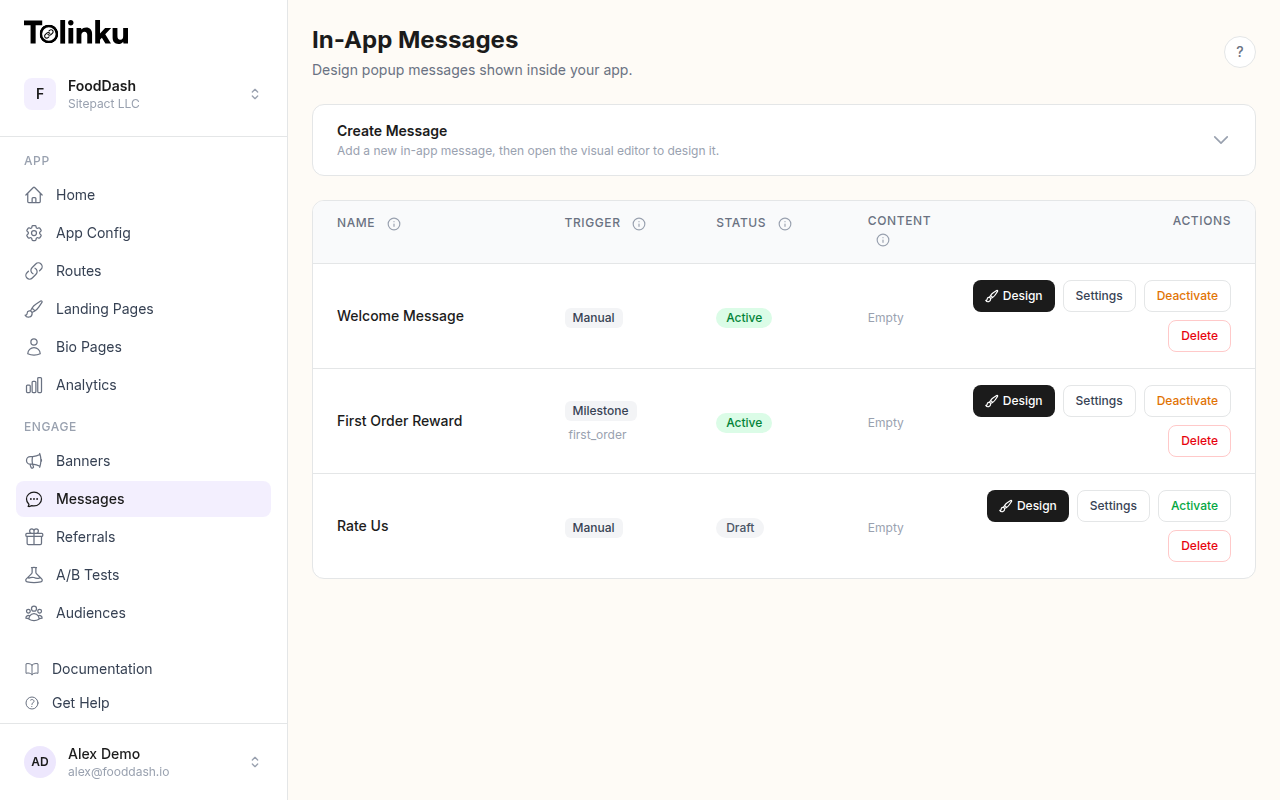Select the Analytics icon in the sidebar

tap(34, 384)
